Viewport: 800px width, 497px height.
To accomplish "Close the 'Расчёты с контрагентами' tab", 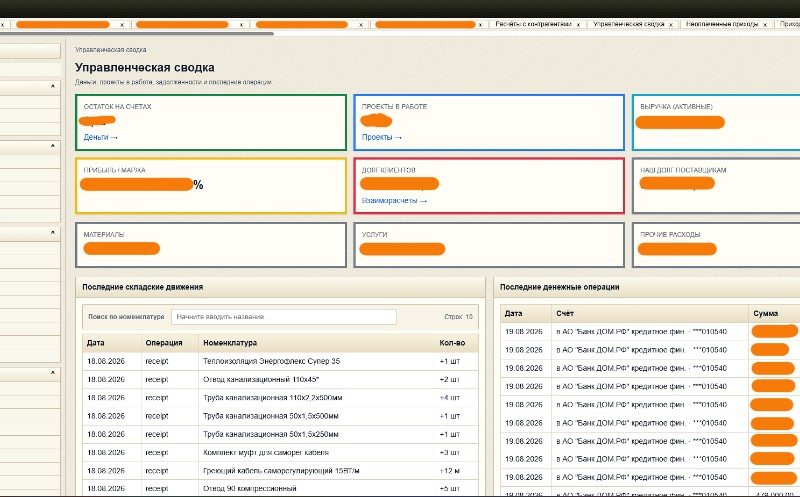I will tap(578, 24).
